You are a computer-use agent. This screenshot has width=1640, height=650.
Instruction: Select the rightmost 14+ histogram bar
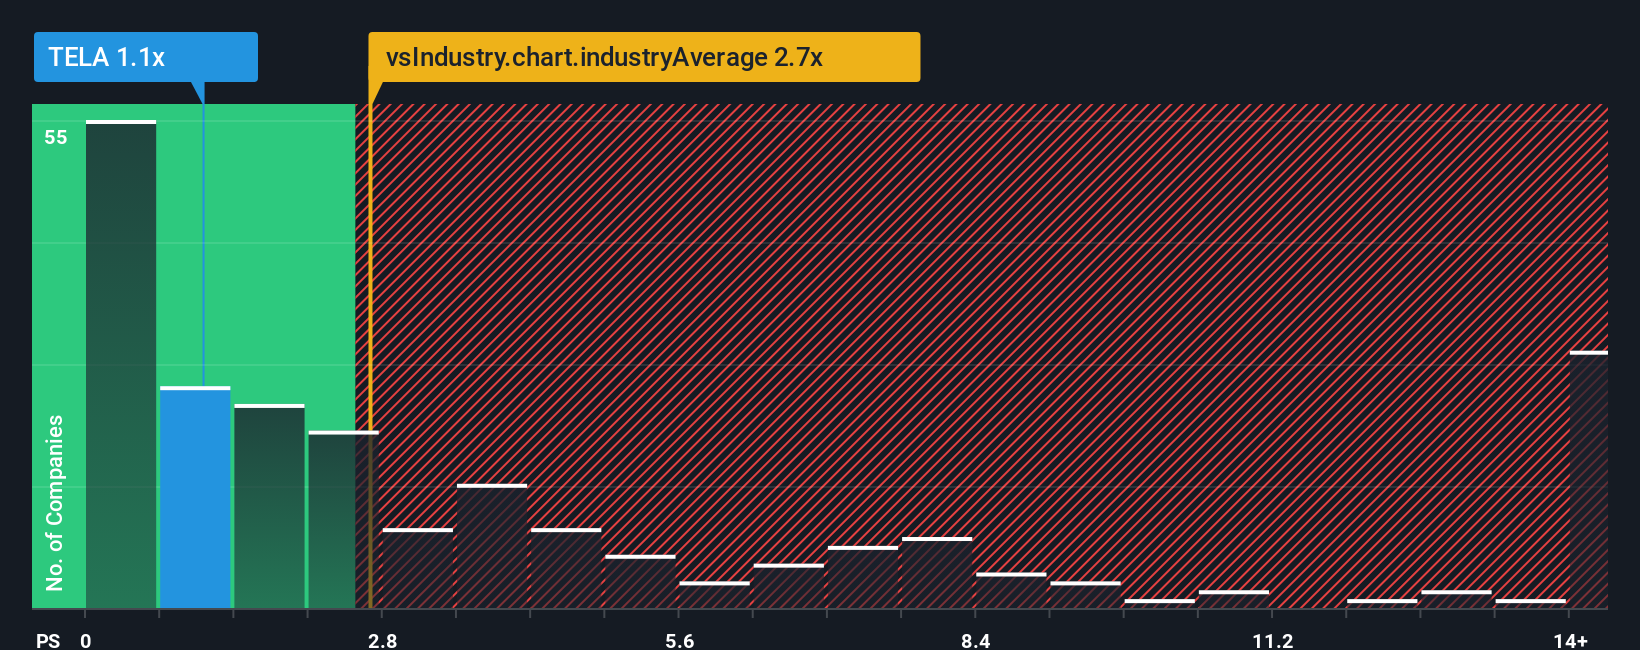coord(1589,479)
